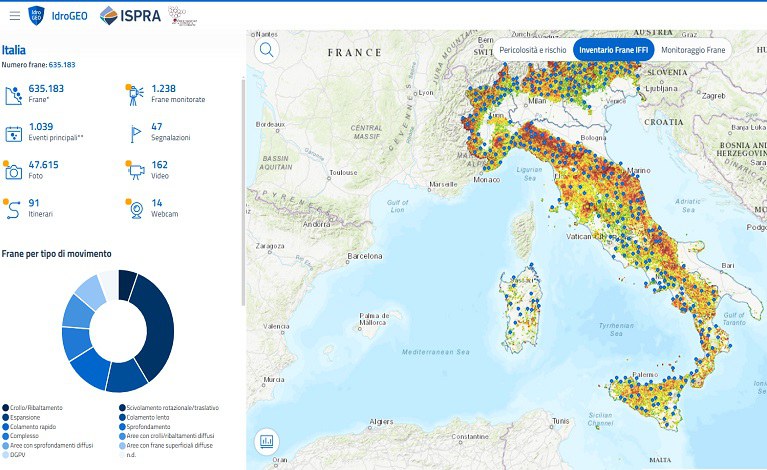767x470 pixels.
Task: Click the Webcam icon
Action: coord(135,209)
